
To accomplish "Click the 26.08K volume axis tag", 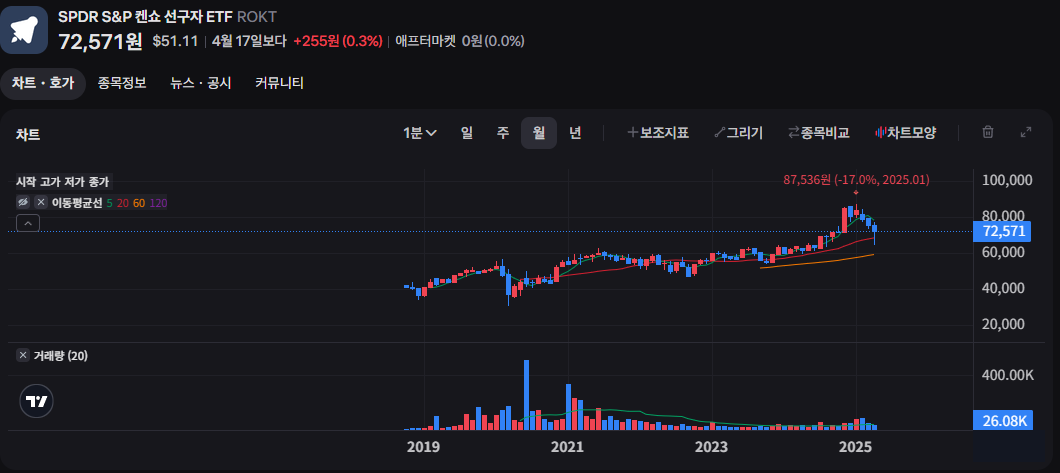I will click(x=1004, y=421).
